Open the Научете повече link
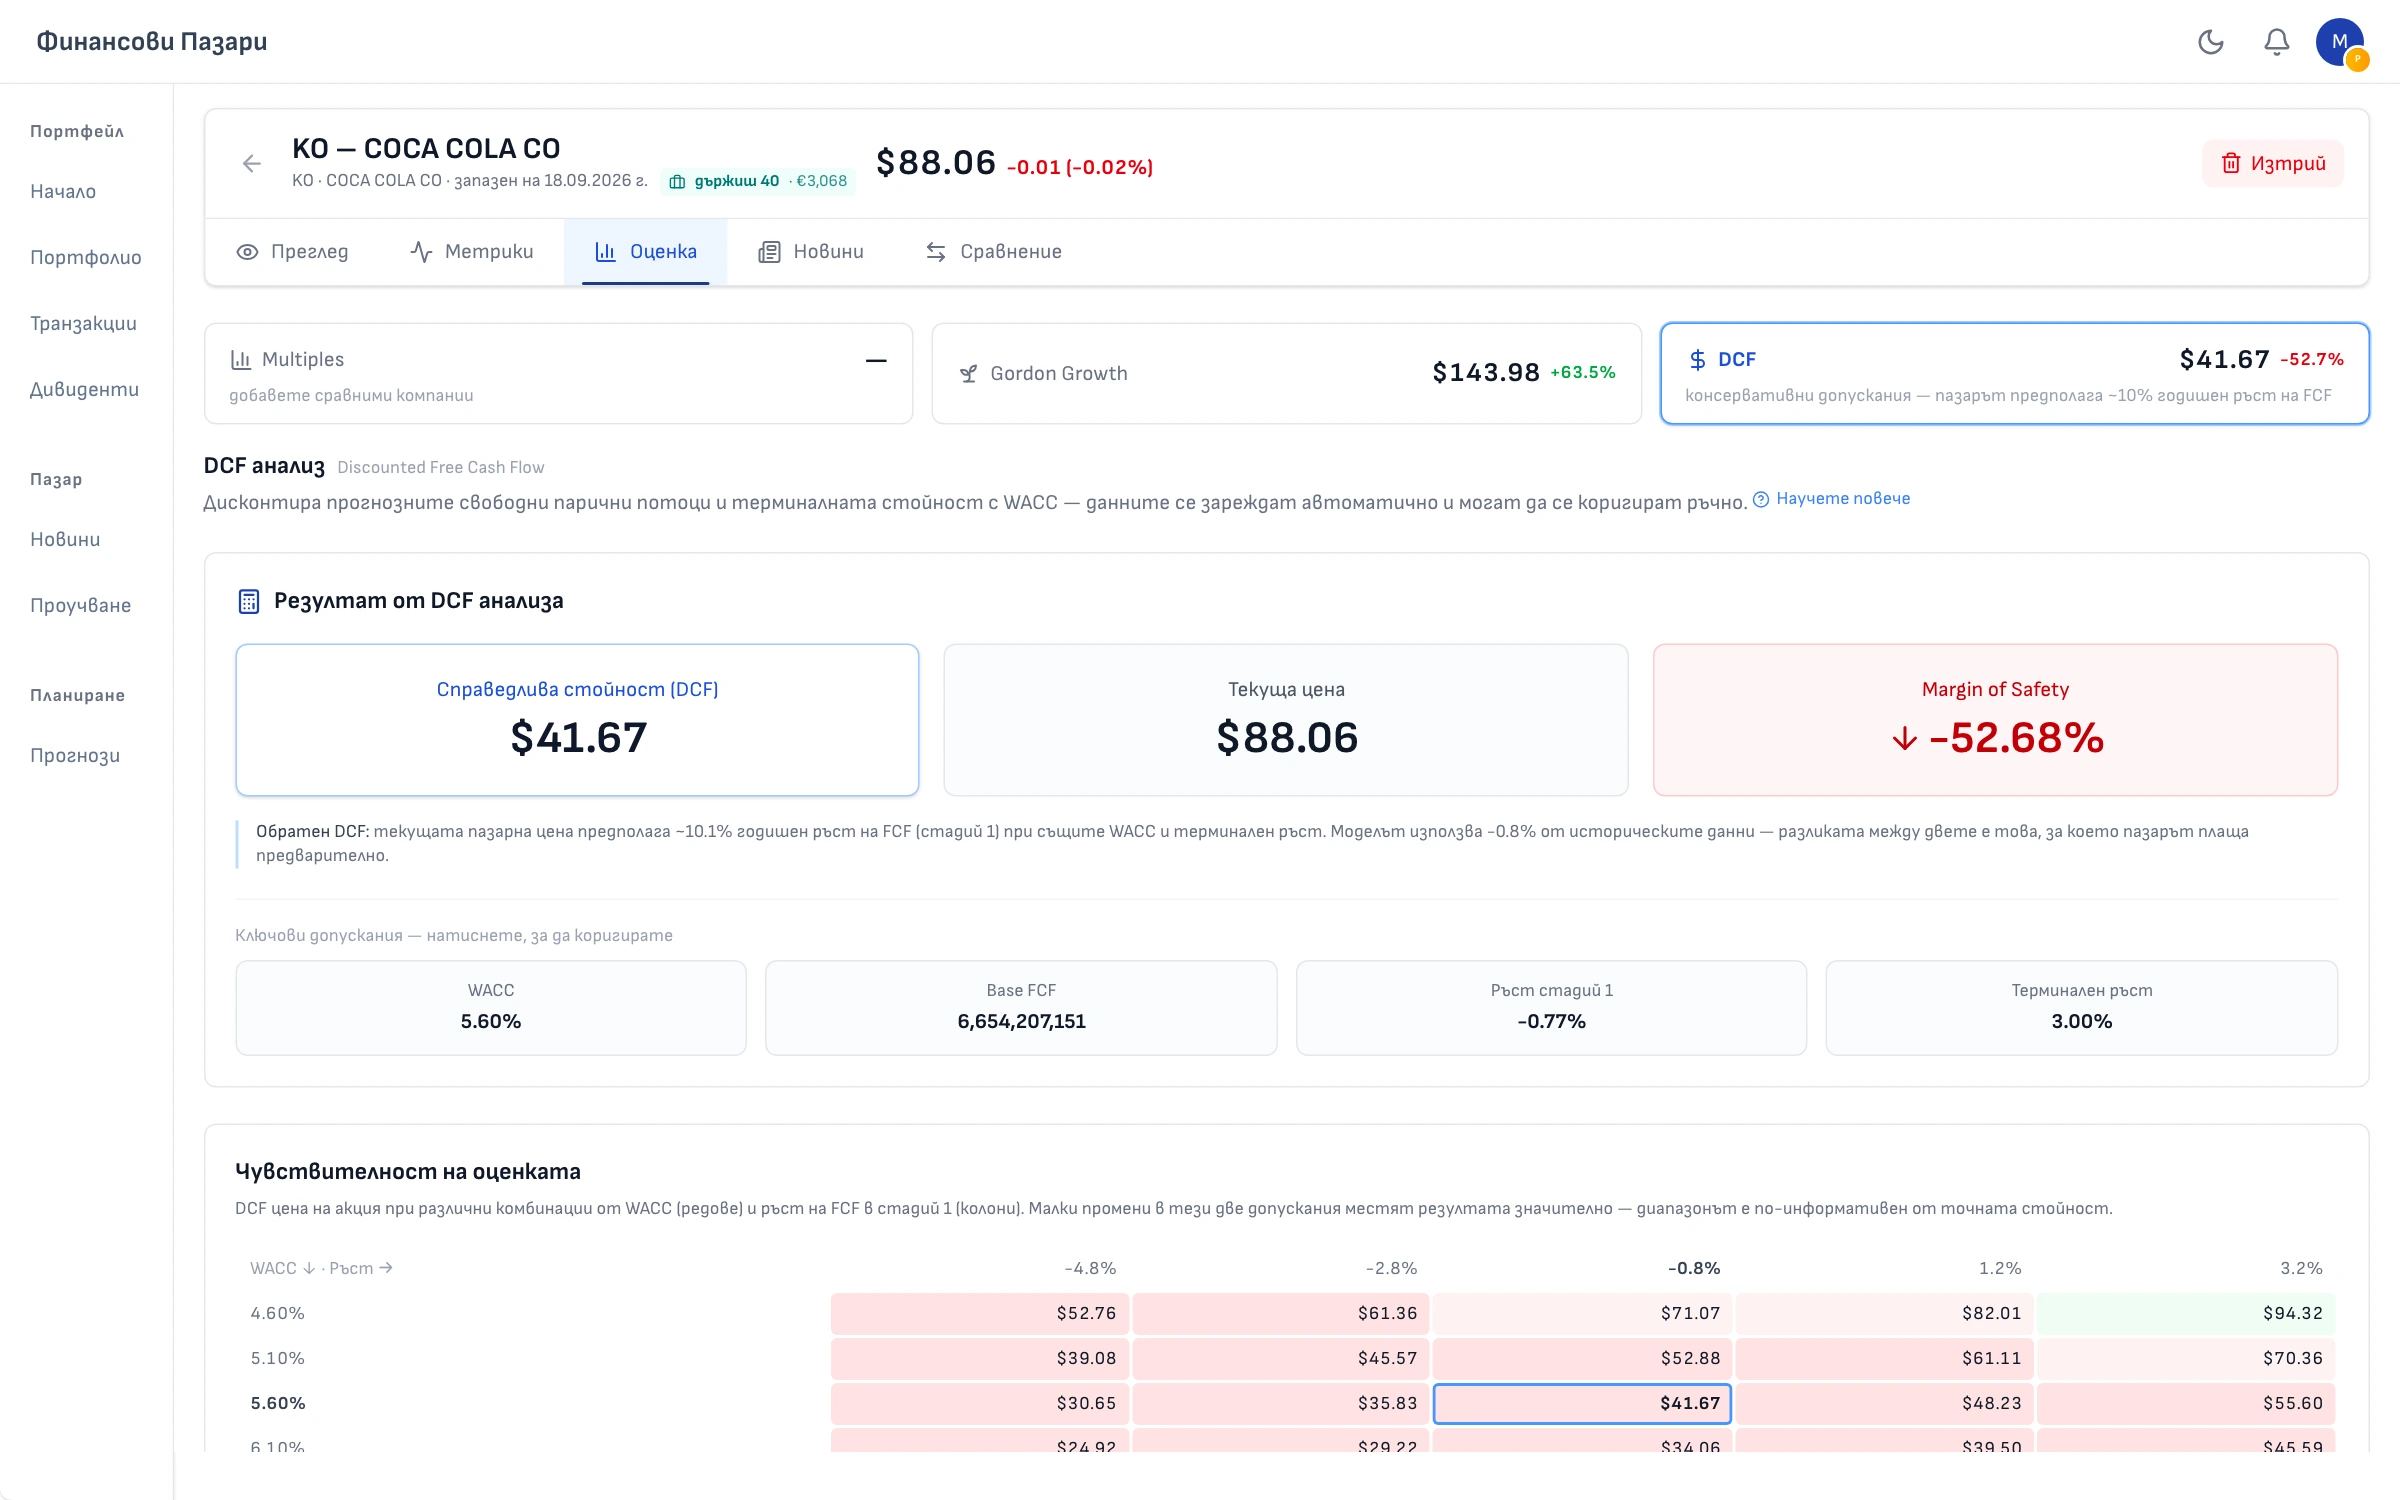 point(1843,499)
